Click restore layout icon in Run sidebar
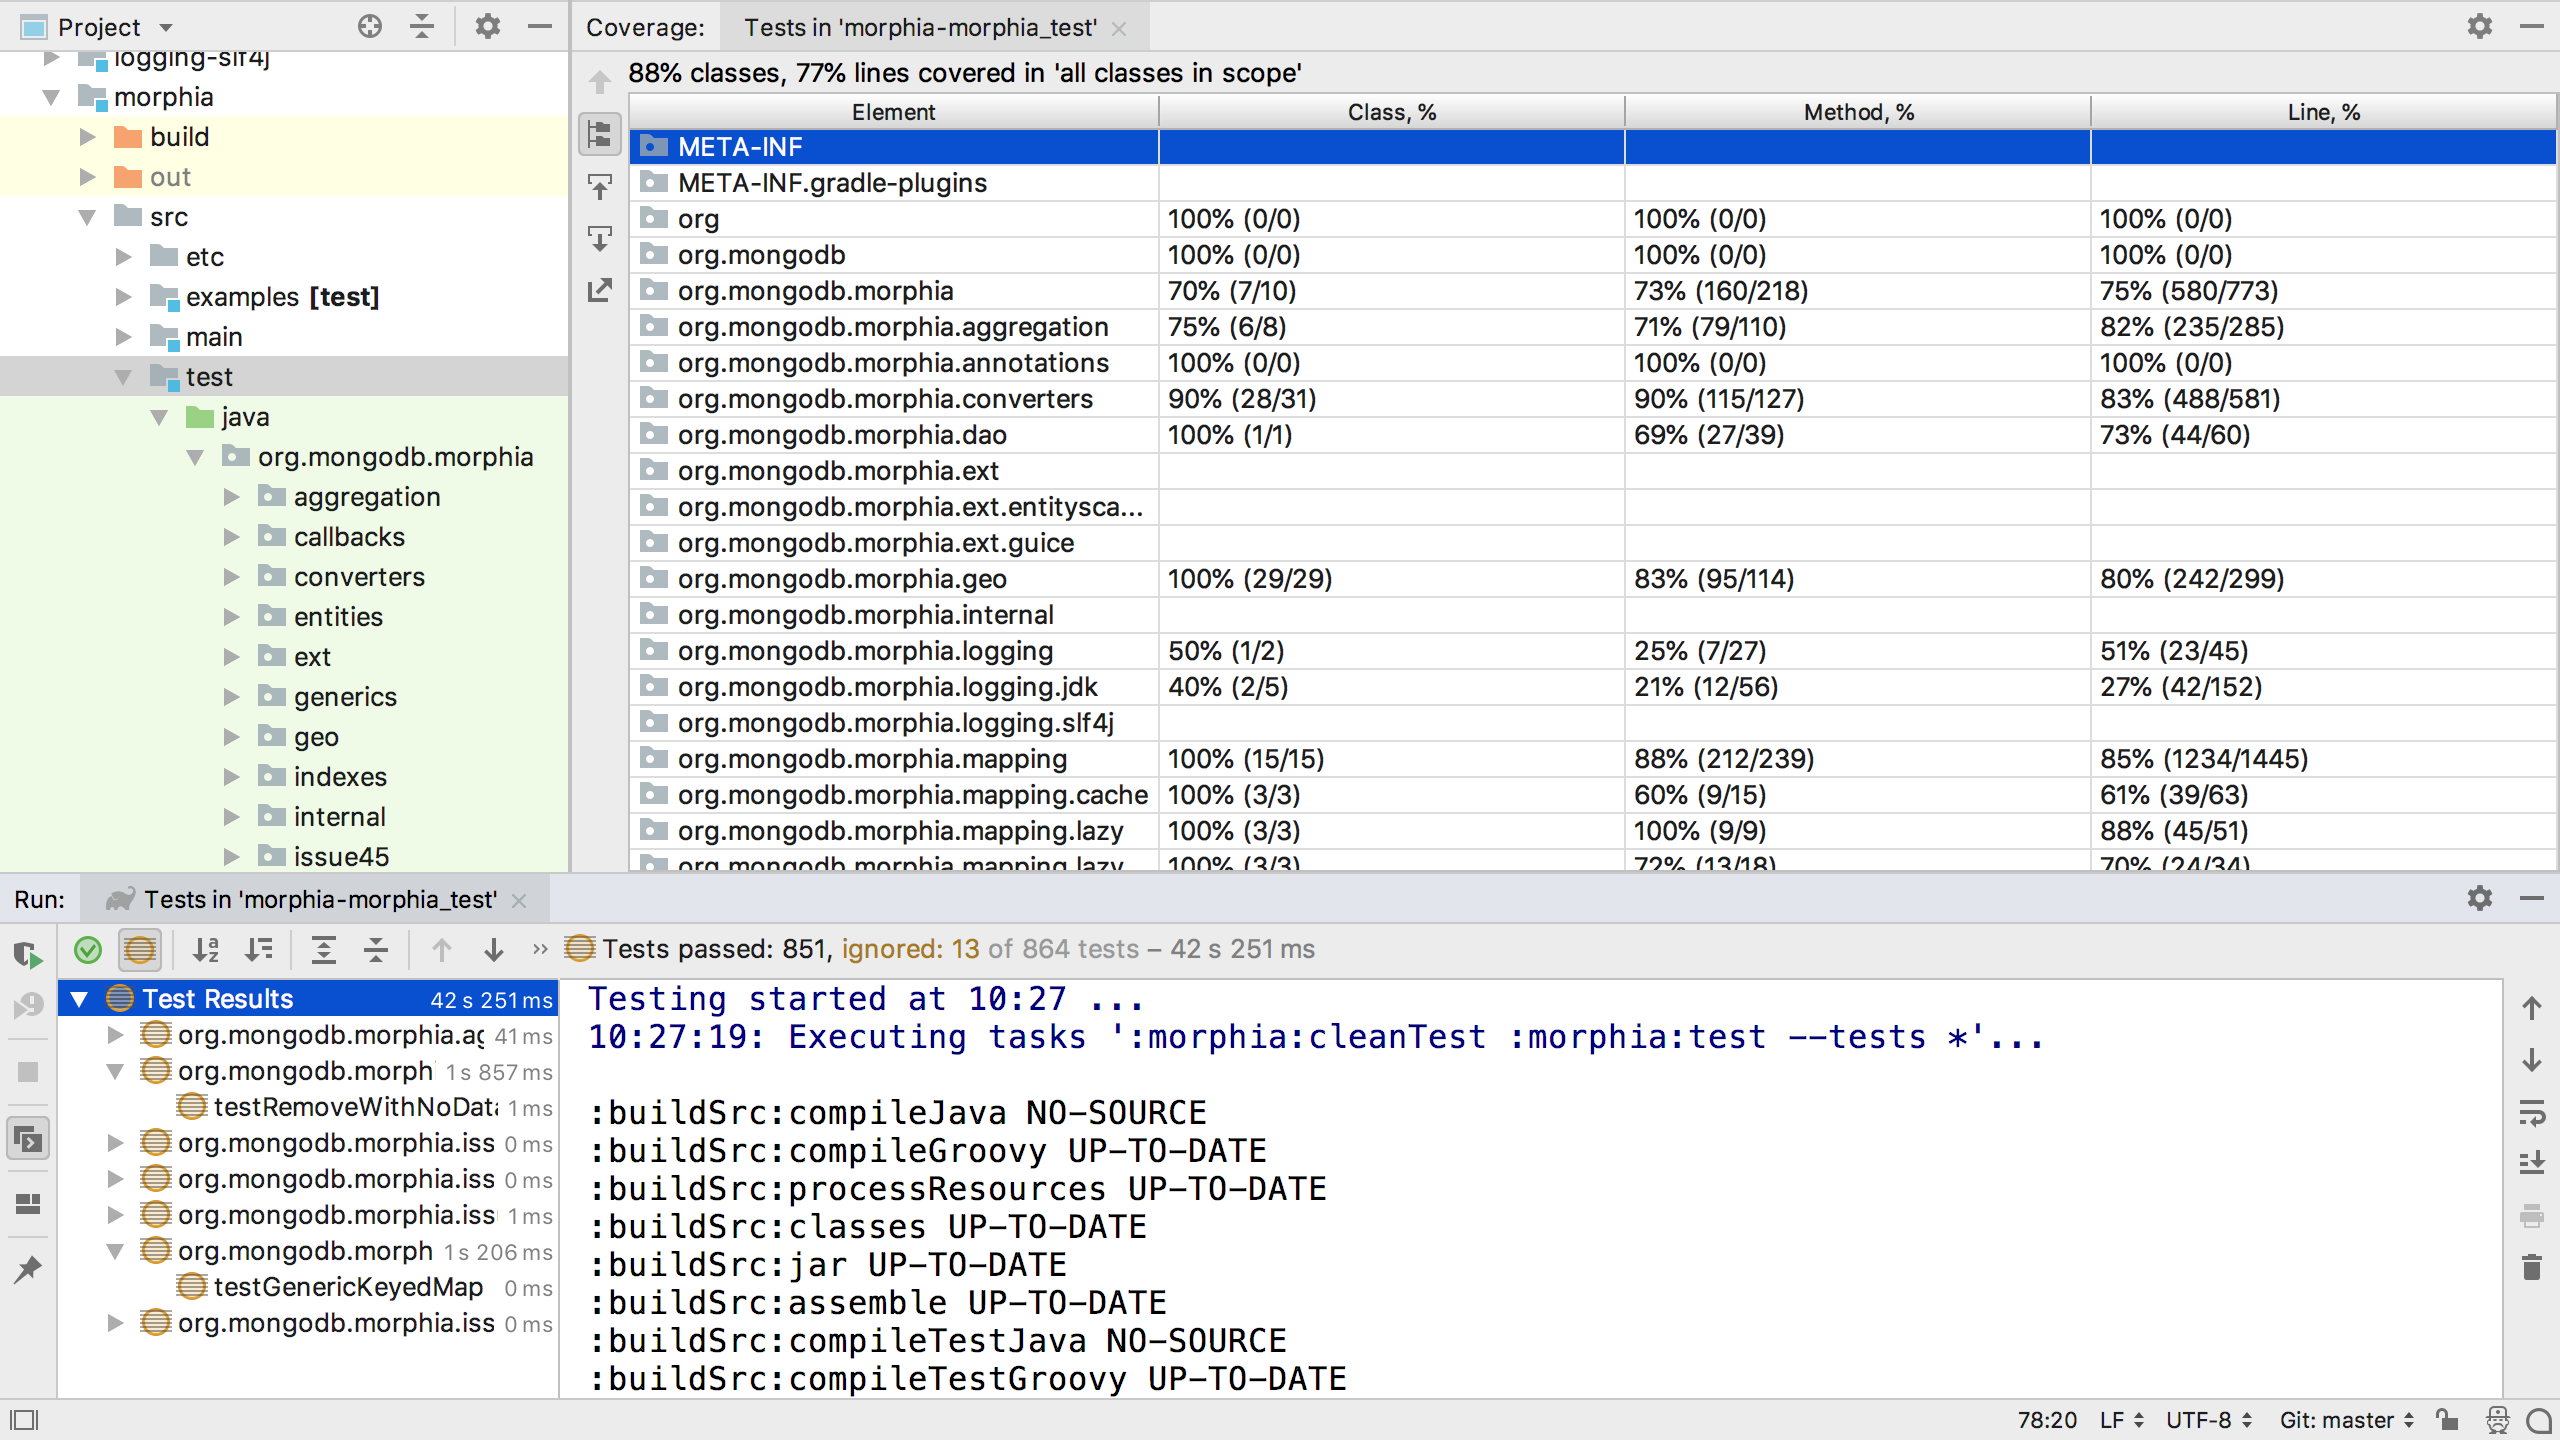The image size is (2560, 1440). pos(28,1138)
